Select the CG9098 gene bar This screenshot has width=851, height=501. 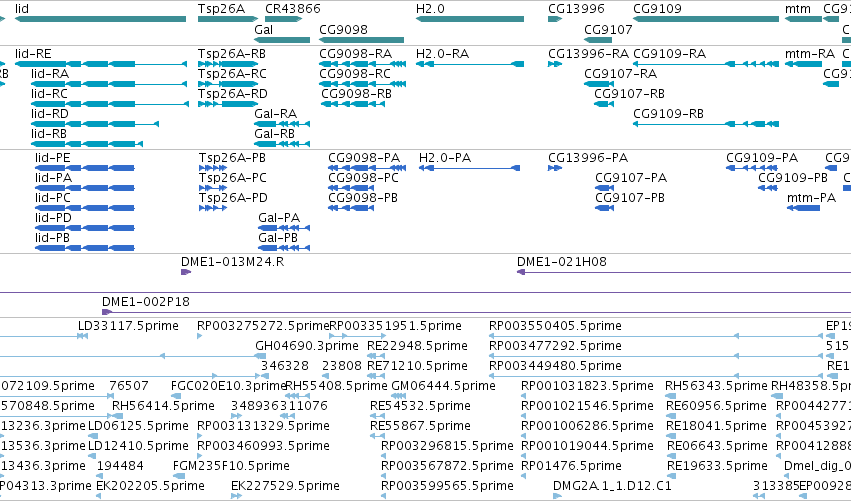click(x=361, y=40)
